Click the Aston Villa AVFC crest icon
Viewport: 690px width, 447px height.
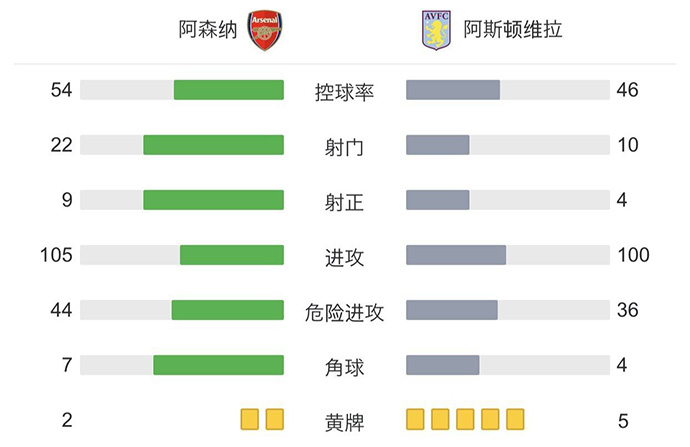pyautogui.click(x=437, y=31)
